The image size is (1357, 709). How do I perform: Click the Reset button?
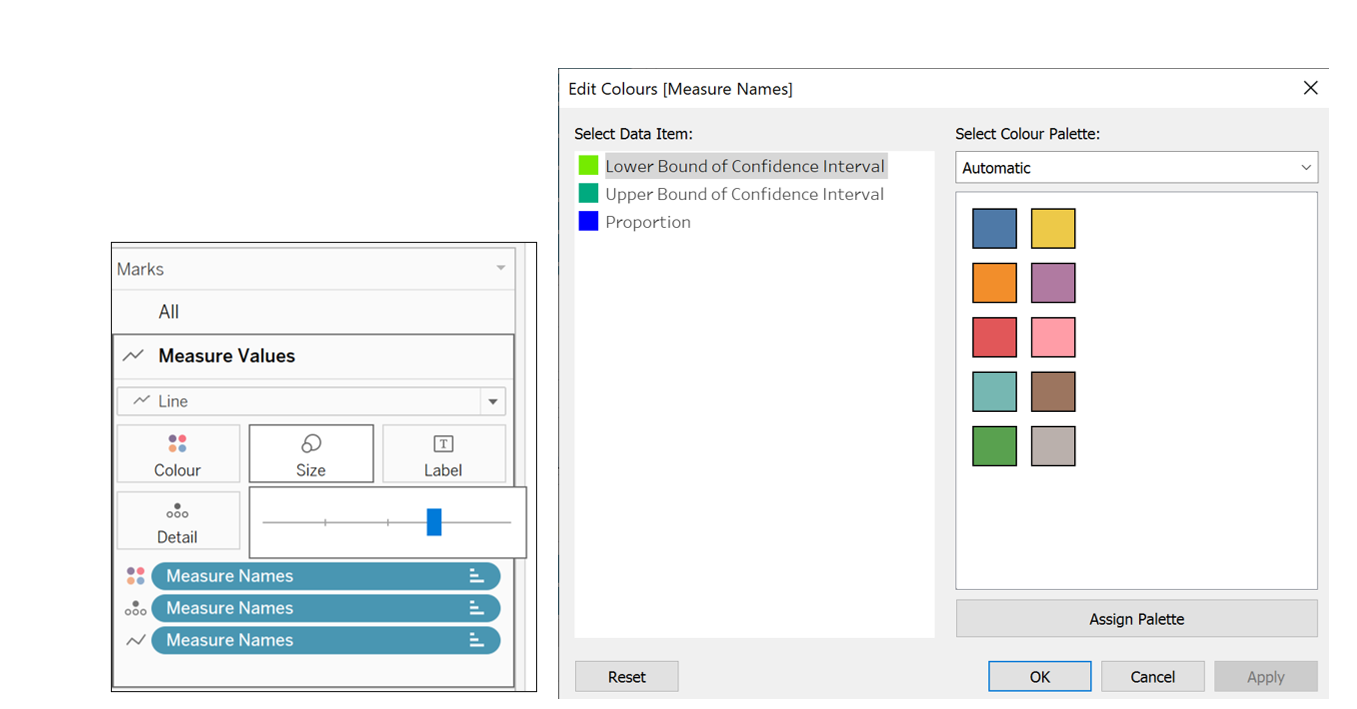click(626, 677)
